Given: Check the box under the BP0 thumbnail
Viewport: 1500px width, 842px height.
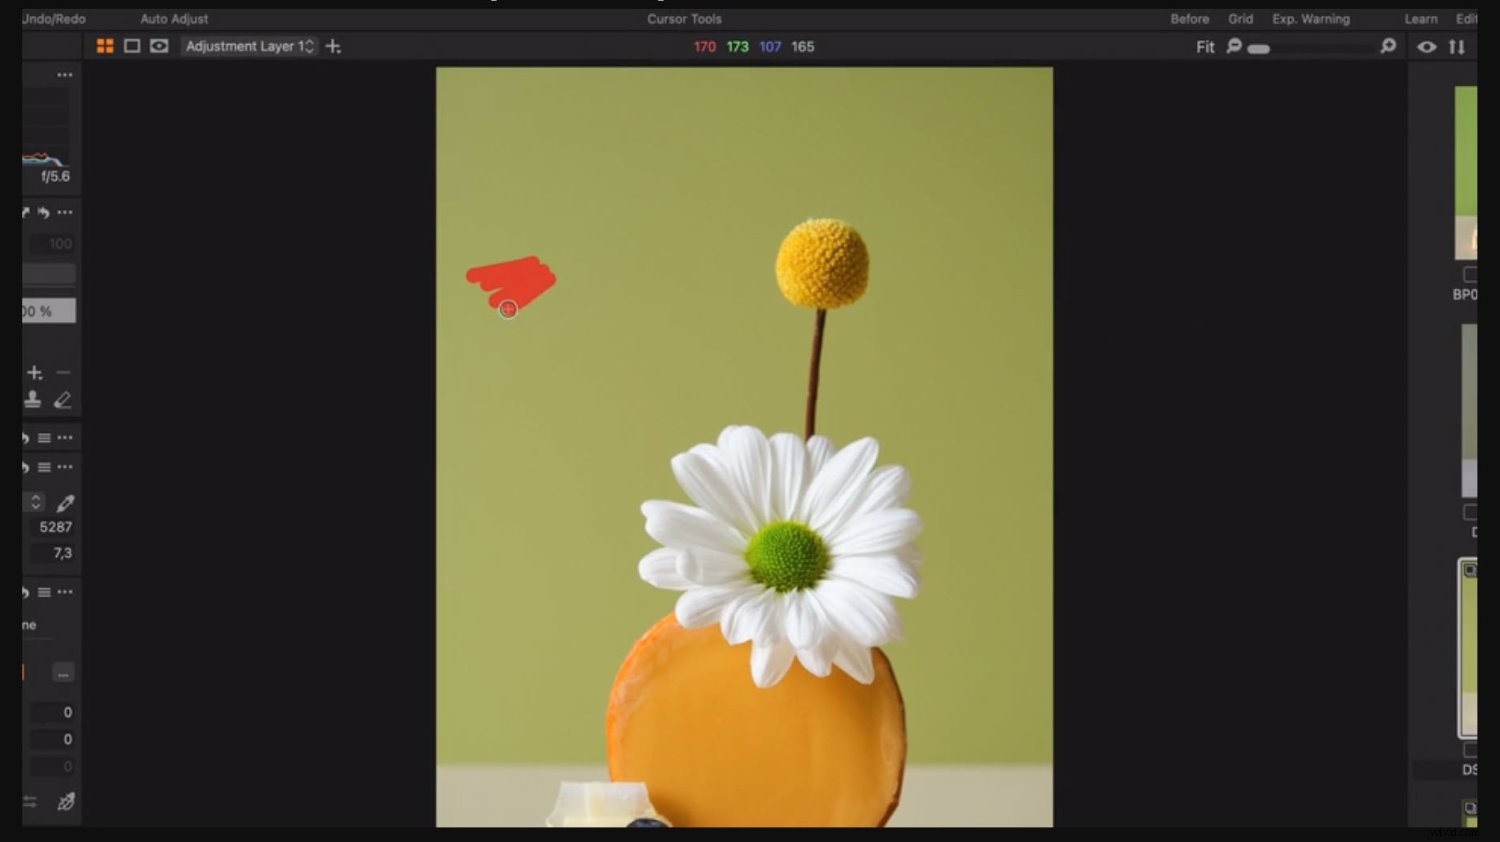Looking at the screenshot, I should pos(1469,274).
